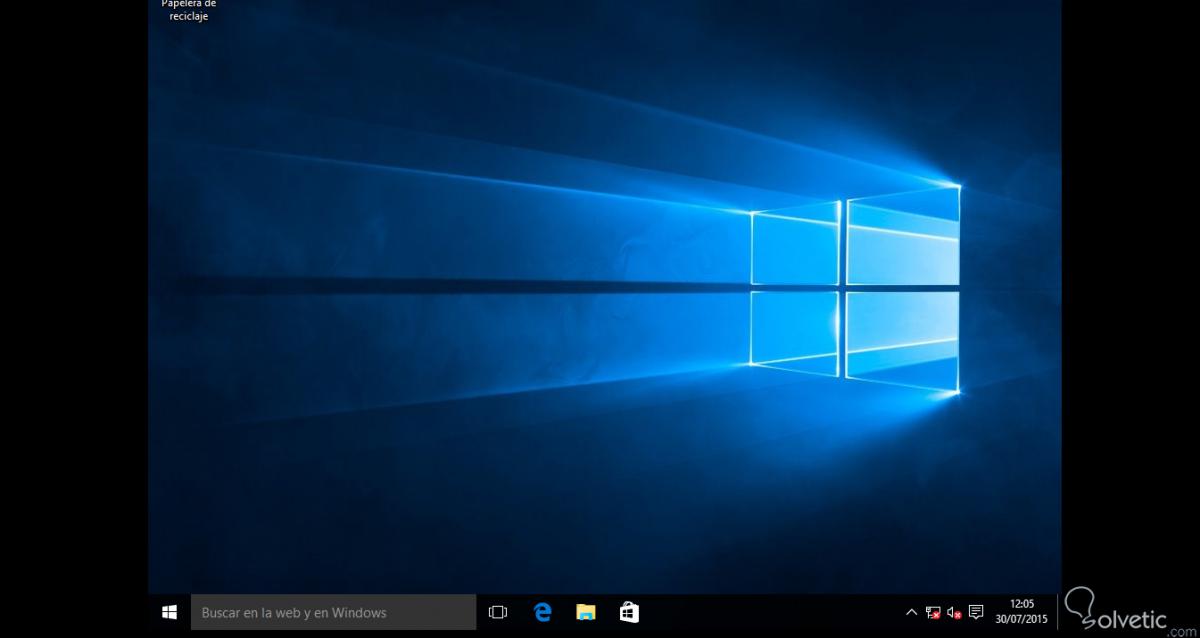
Task: Open the Action Center notifications icon
Action: click(x=976, y=612)
